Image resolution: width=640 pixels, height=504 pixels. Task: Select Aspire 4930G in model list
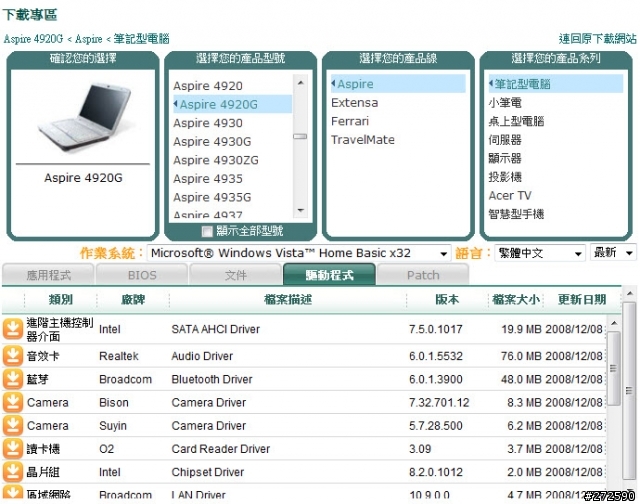212,142
